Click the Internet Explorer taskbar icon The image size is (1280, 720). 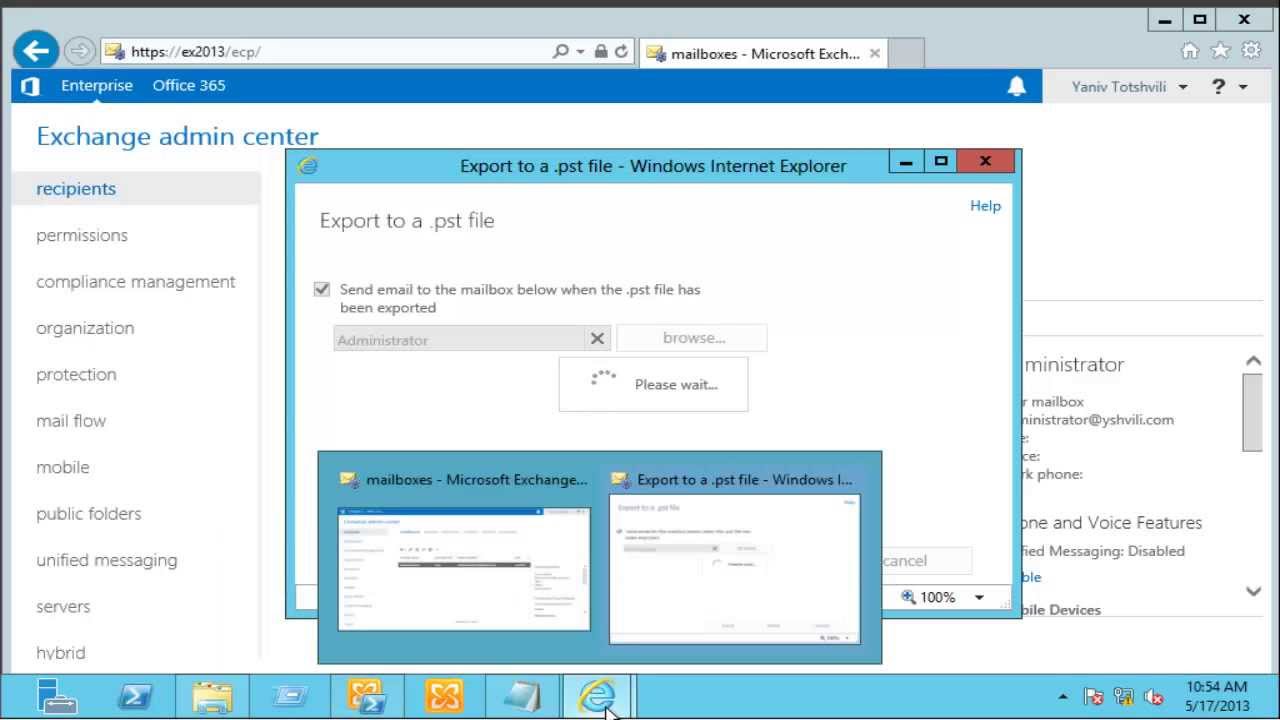pyautogui.click(x=597, y=696)
